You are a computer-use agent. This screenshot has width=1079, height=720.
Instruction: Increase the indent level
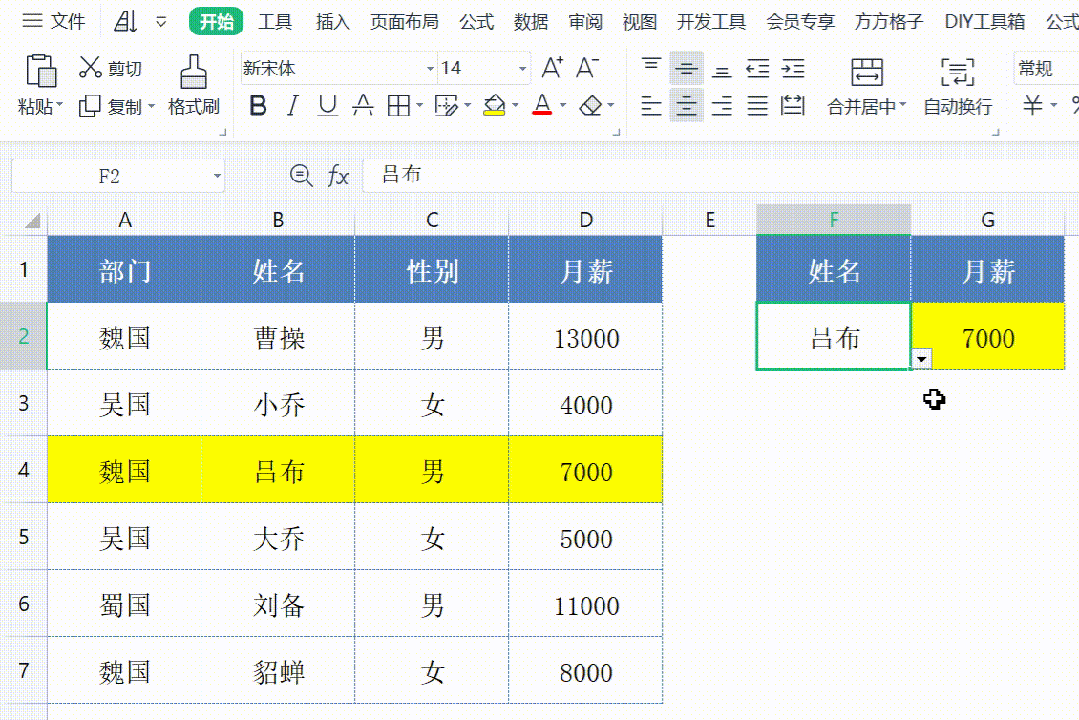(x=793, y=68)
